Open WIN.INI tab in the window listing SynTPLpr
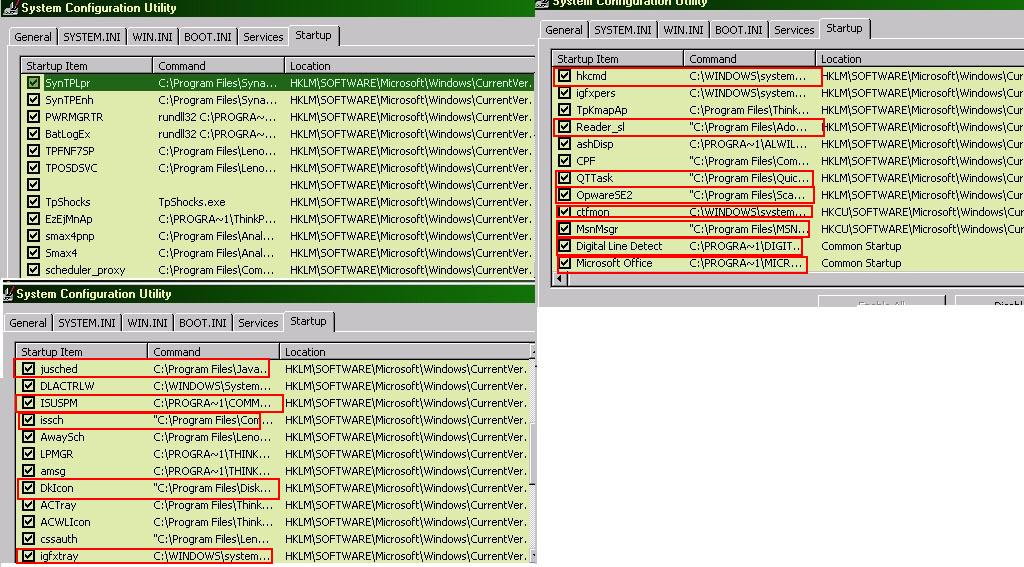The height and width of the screenshot is (567, 1024). 152,37
